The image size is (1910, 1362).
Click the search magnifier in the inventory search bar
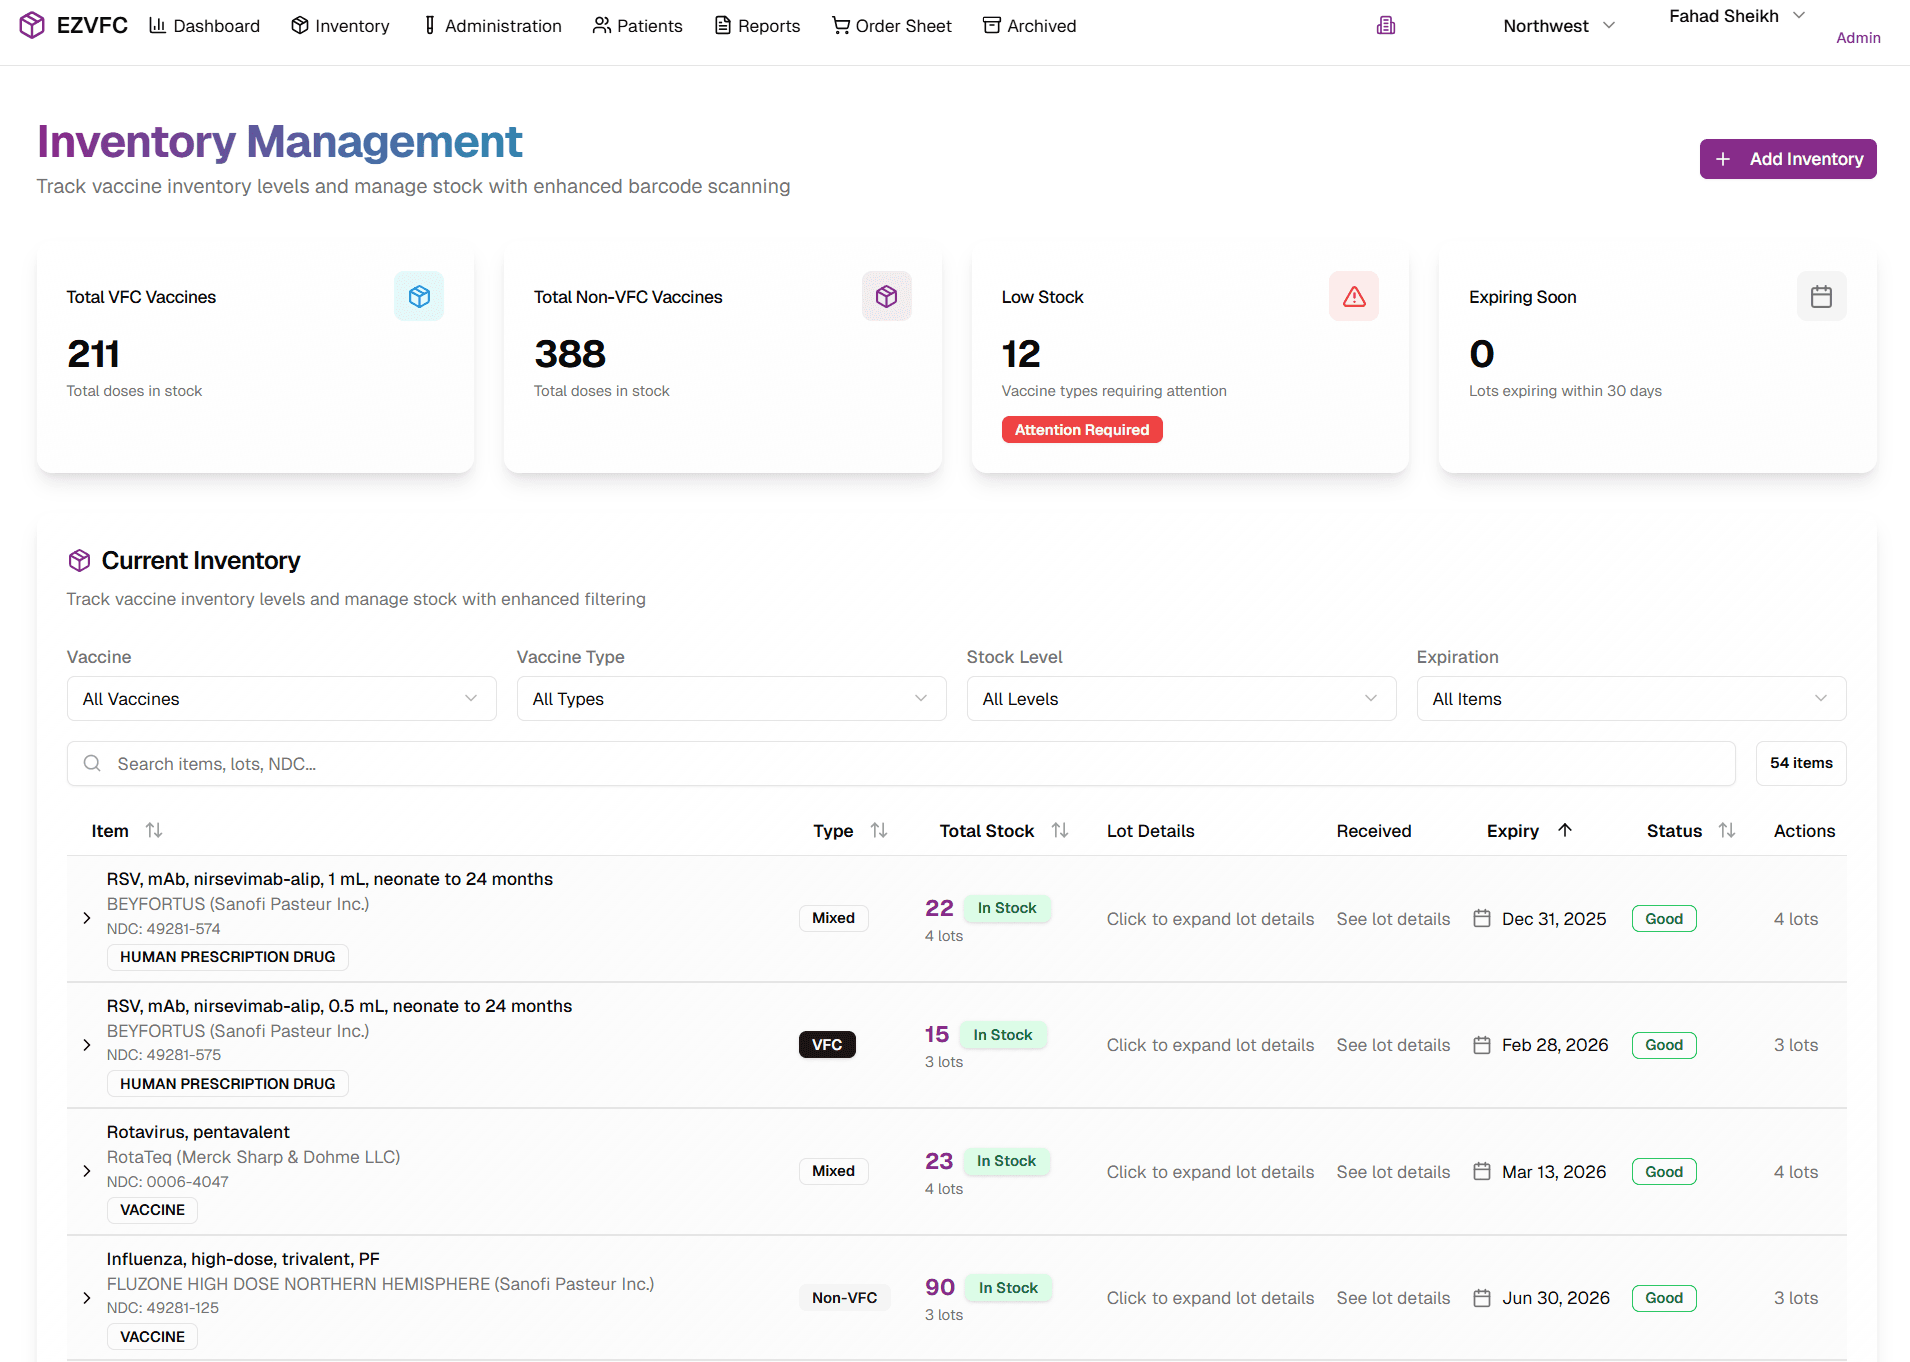point(92,763)
